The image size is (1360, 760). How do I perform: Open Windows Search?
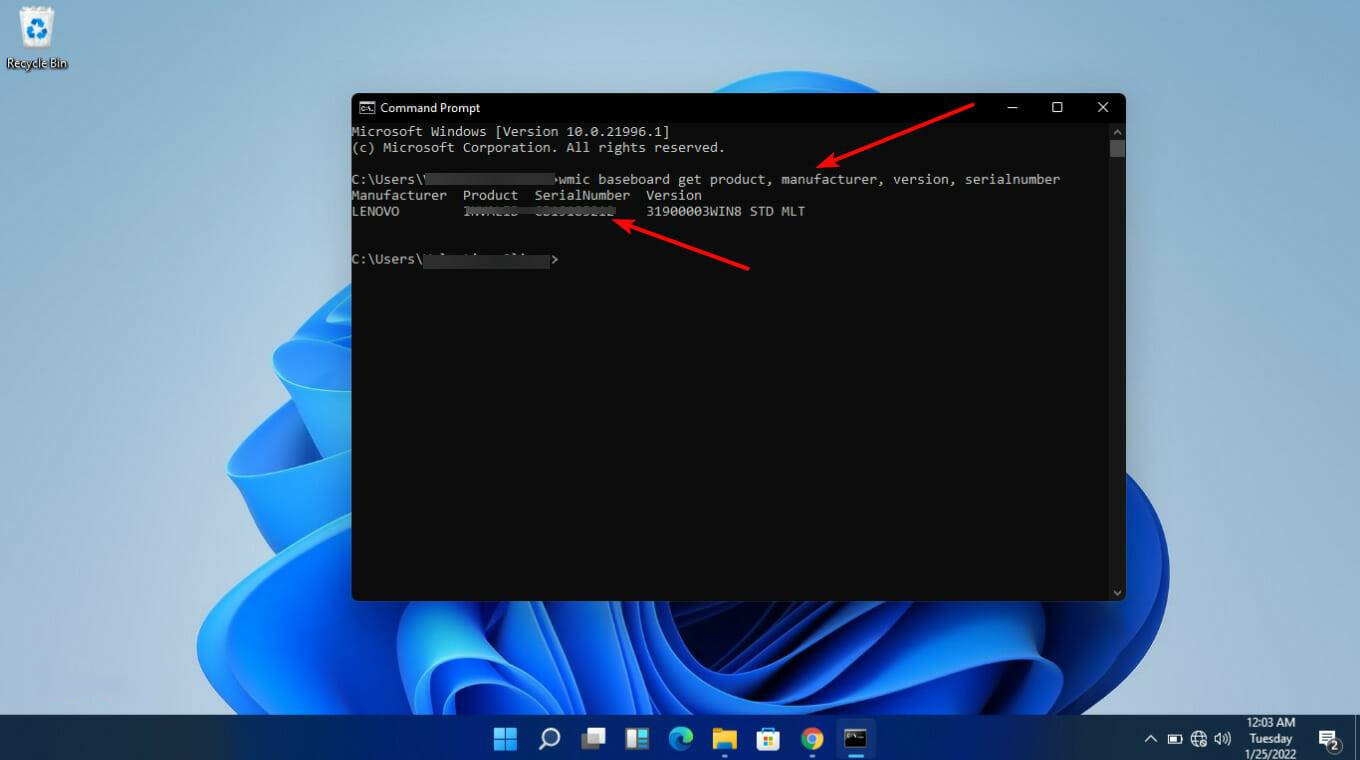pos(549,738)
